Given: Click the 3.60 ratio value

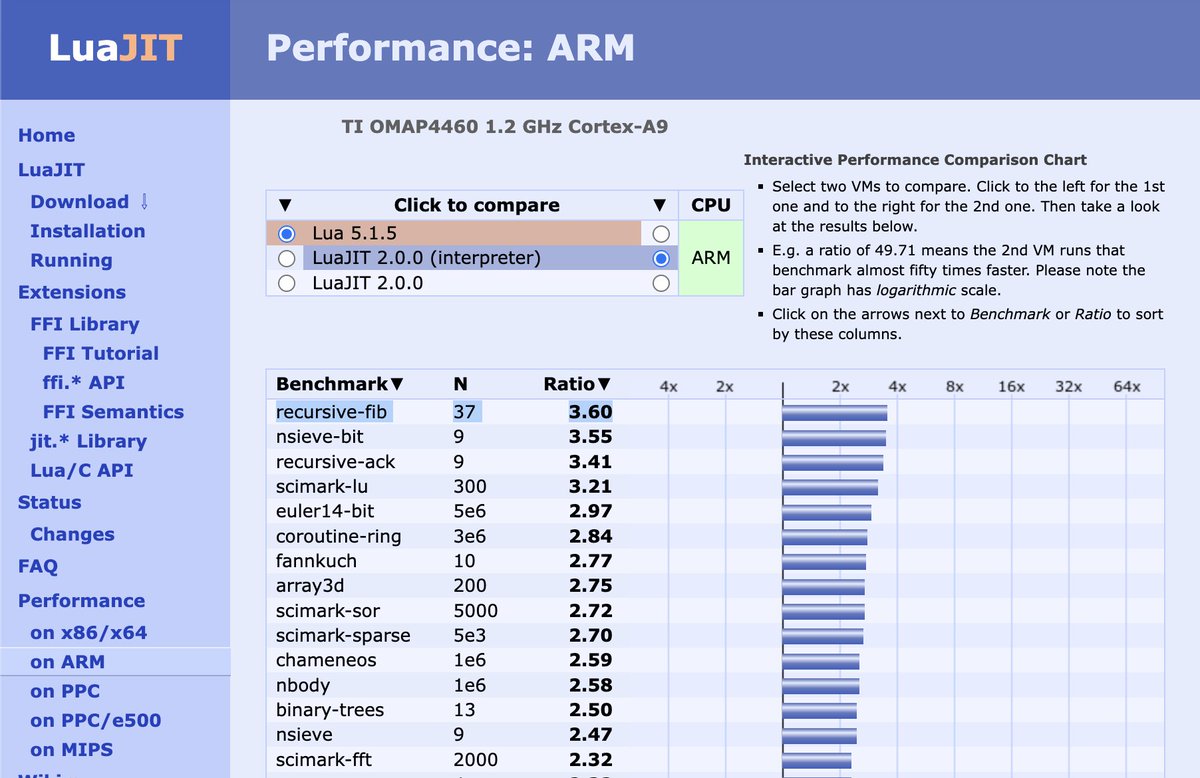Looking at the screenshot, I should pyautogui.click(x=590, y=412).
